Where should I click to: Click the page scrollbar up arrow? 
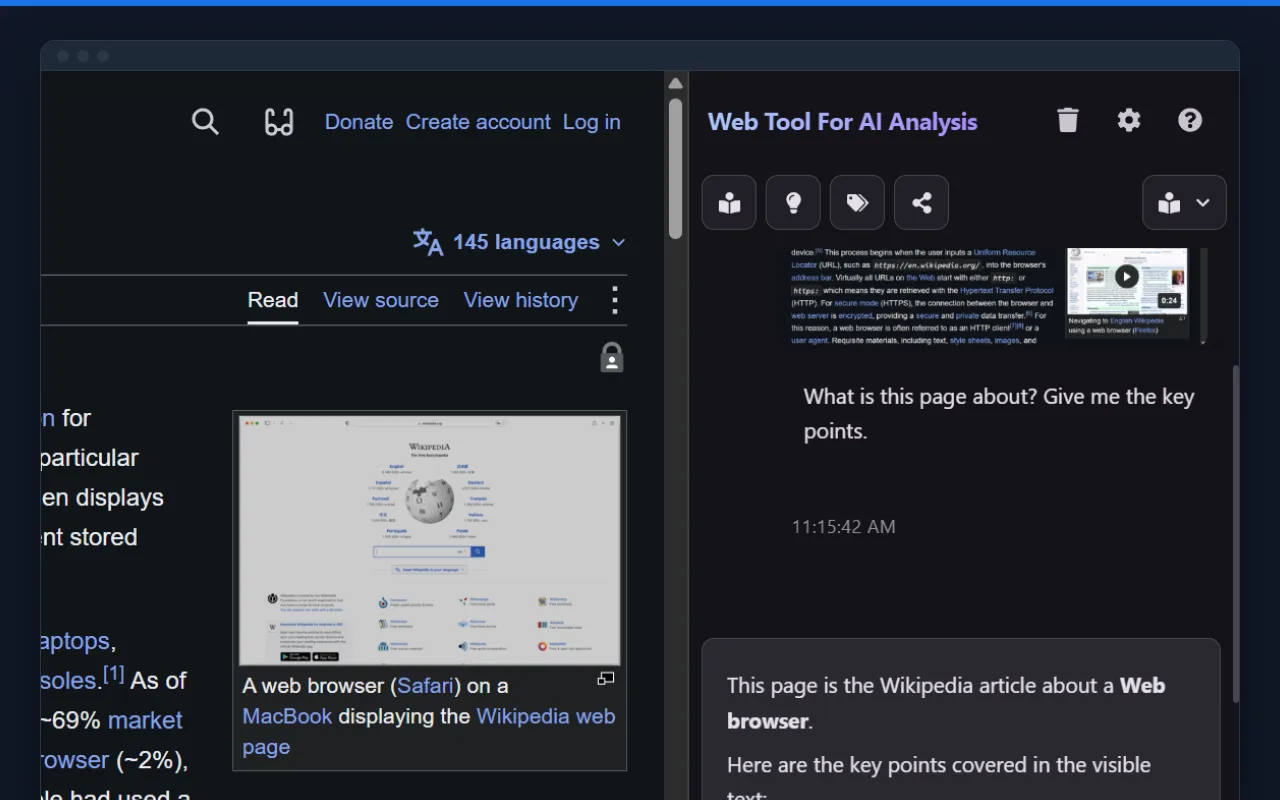click(x=676, y=83)
